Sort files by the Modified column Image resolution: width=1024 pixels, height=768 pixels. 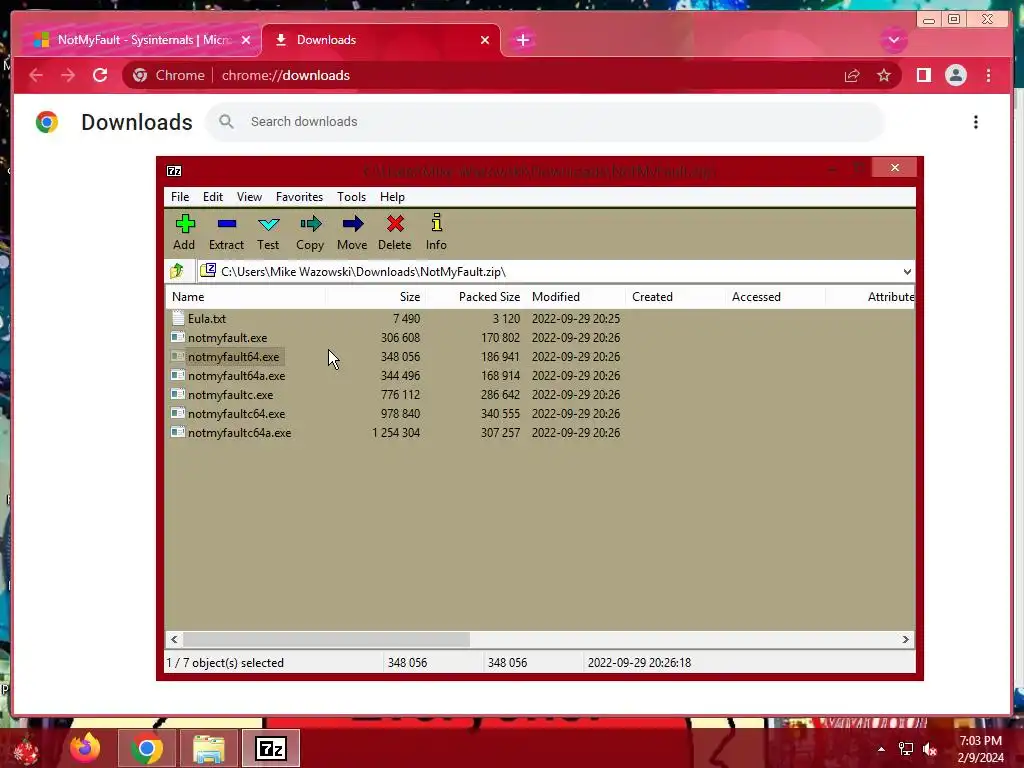click(x=575, y=296)
